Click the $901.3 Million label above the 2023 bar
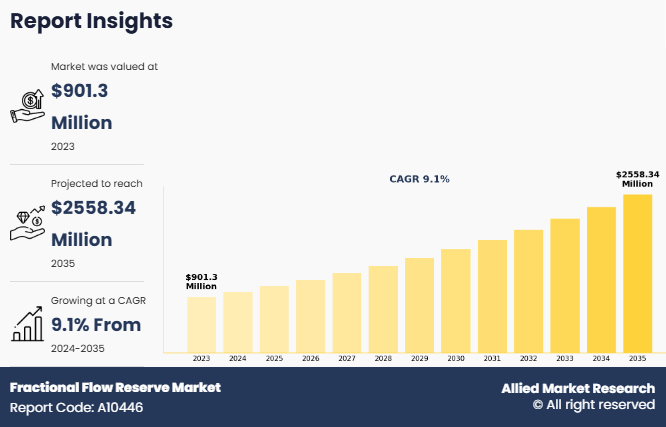The image size is (666, 427). coord(201,282)
